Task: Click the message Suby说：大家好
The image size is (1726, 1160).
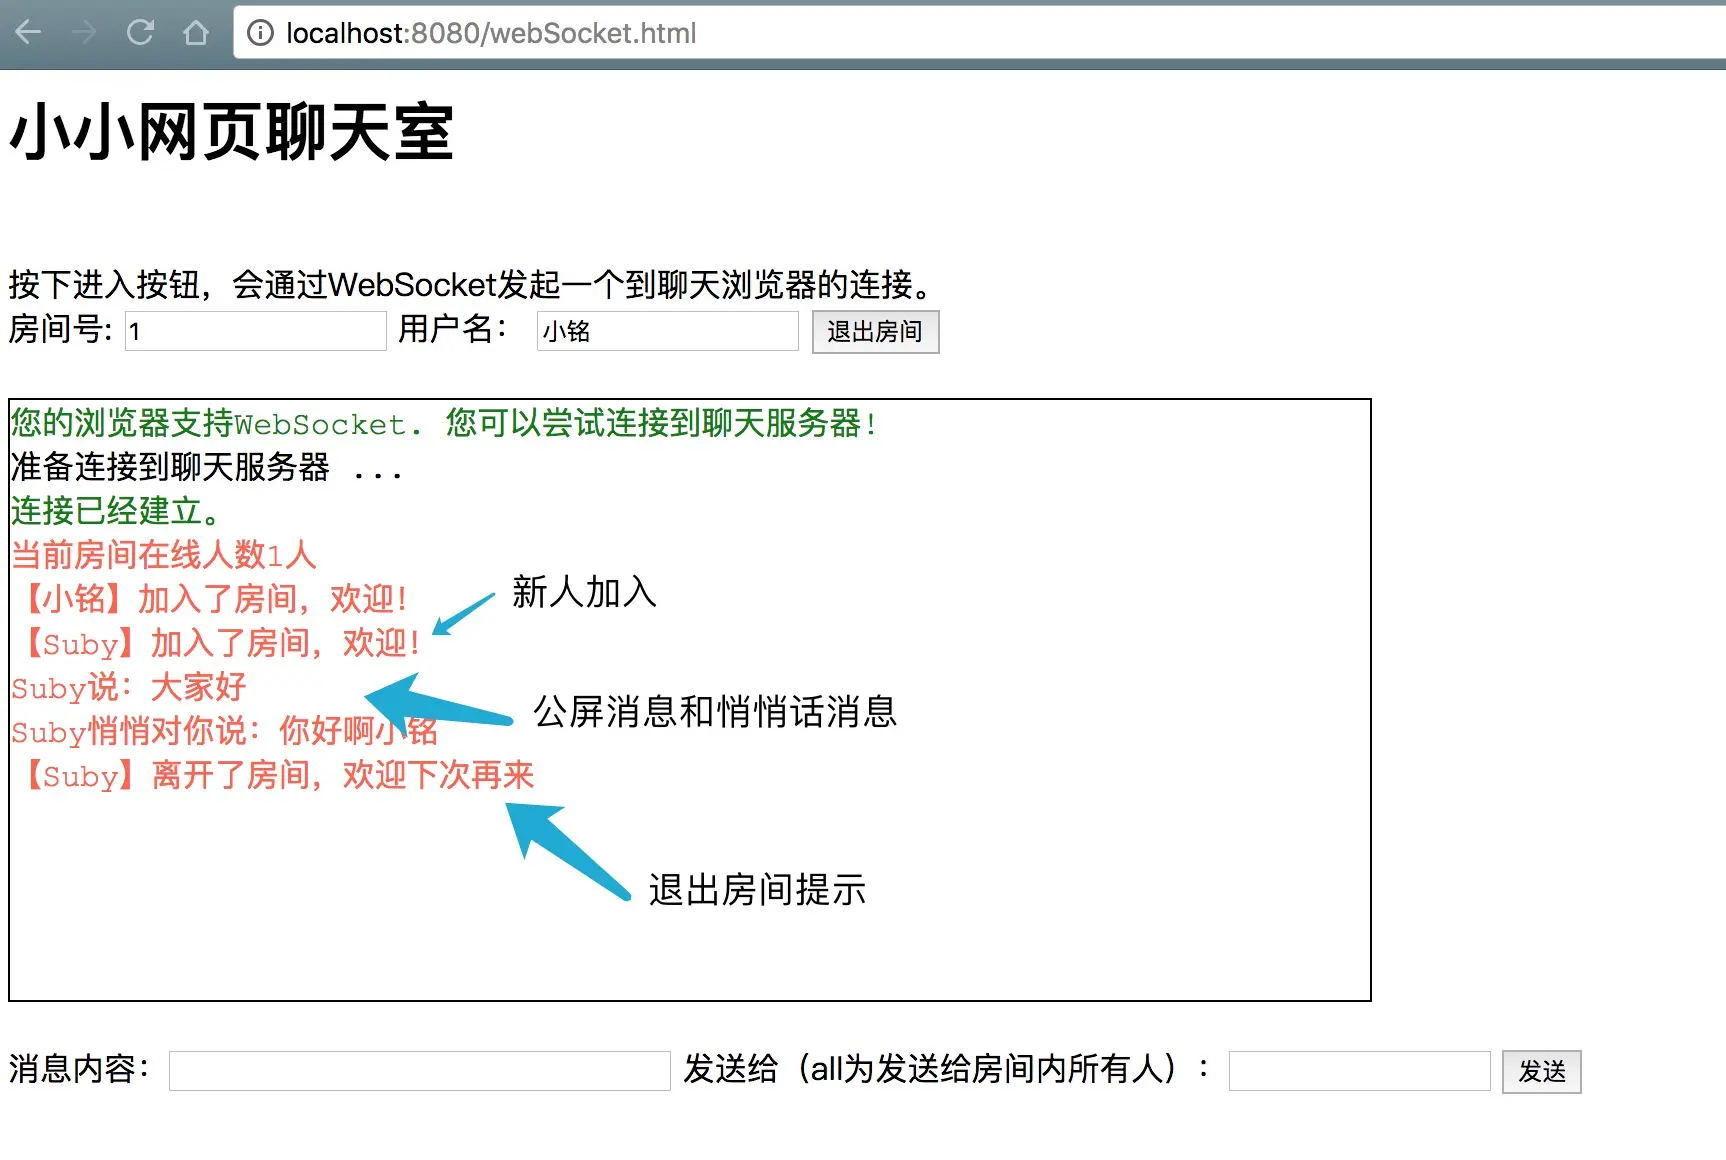Action: click(129, 687)
